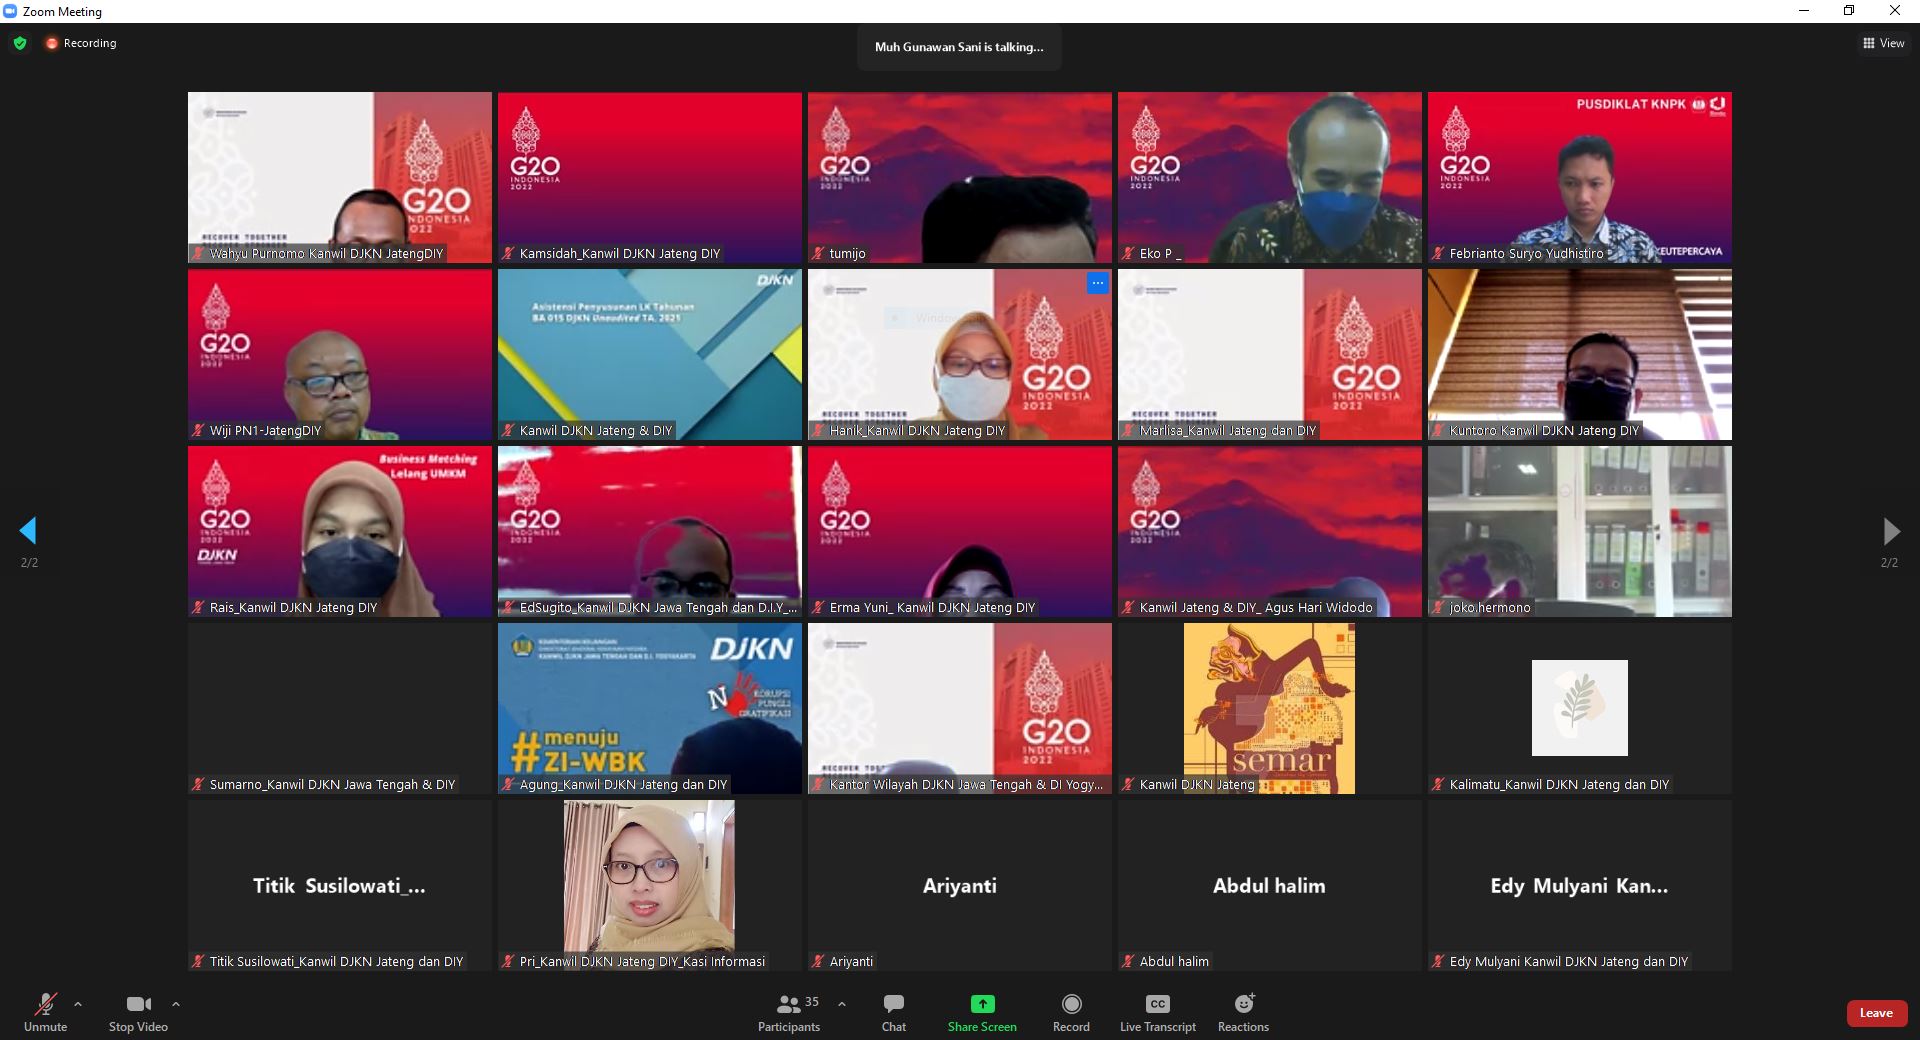
Task: Select Pri_Kanwil DJKN Kasi Informasi video tile
Action: (x=649, y=884)
